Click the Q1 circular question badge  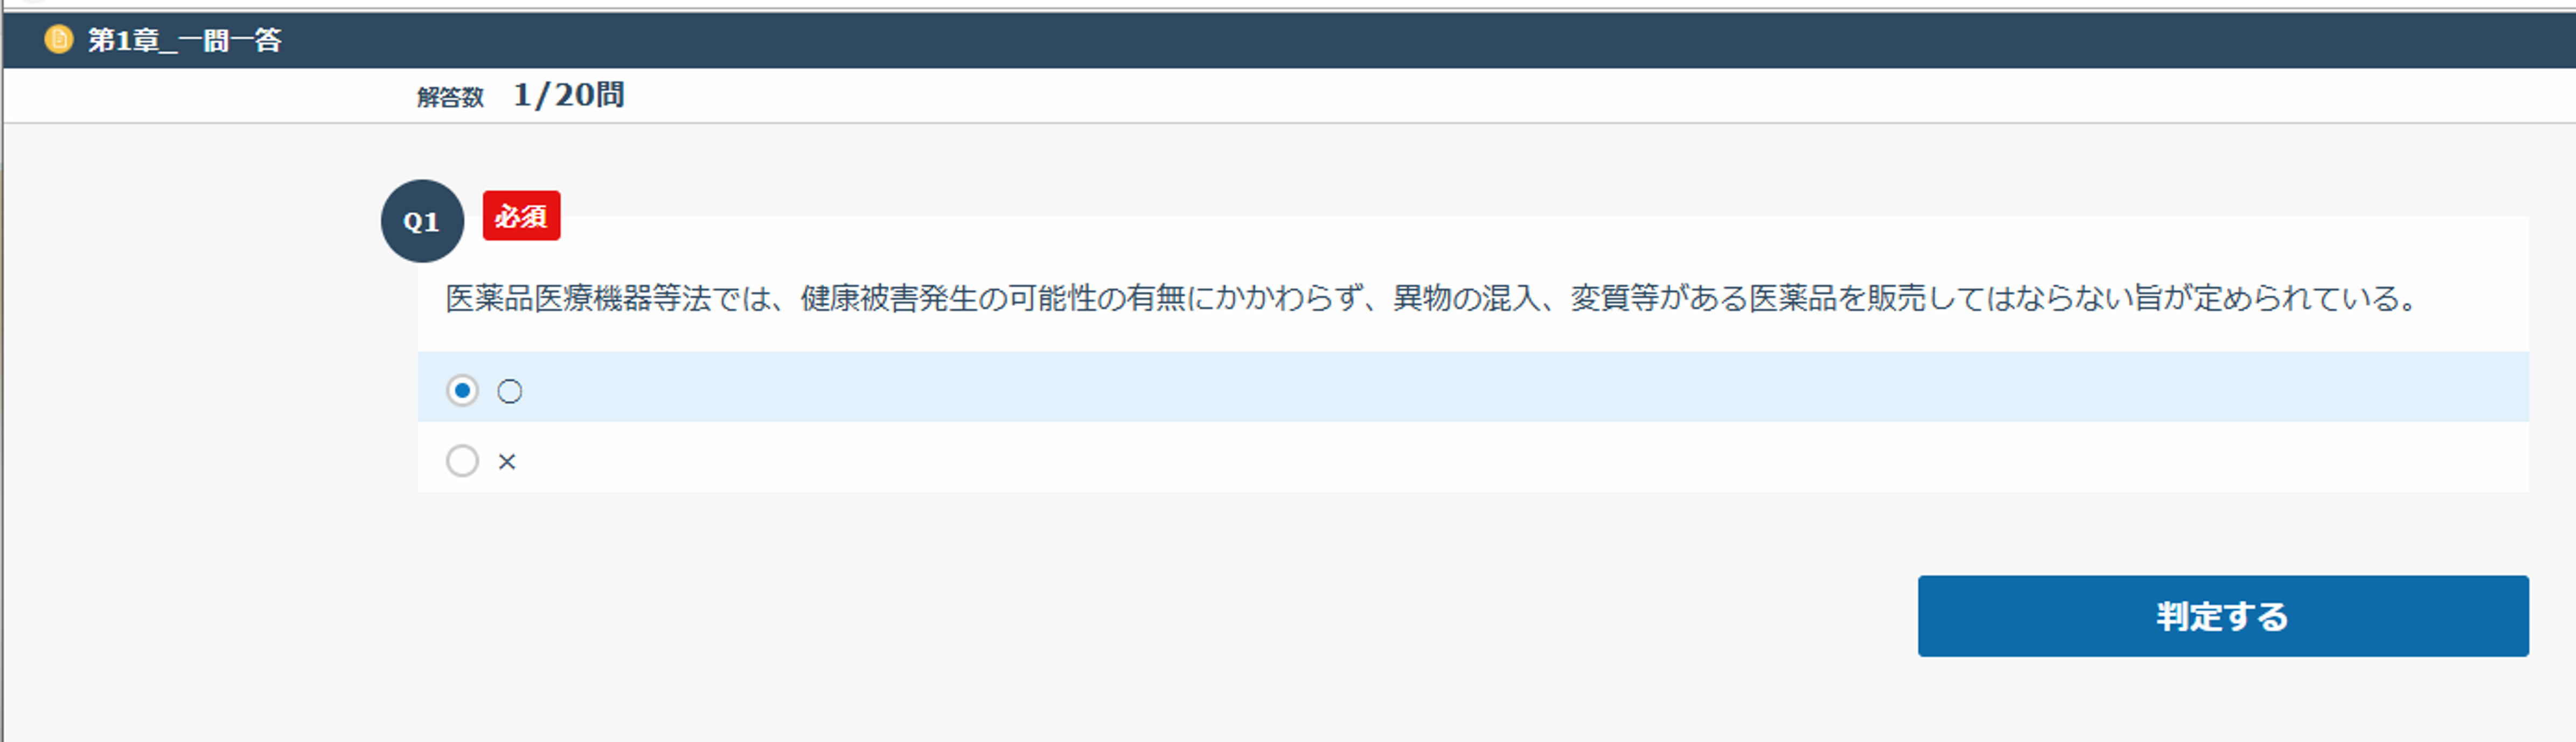tap(422, 221)
